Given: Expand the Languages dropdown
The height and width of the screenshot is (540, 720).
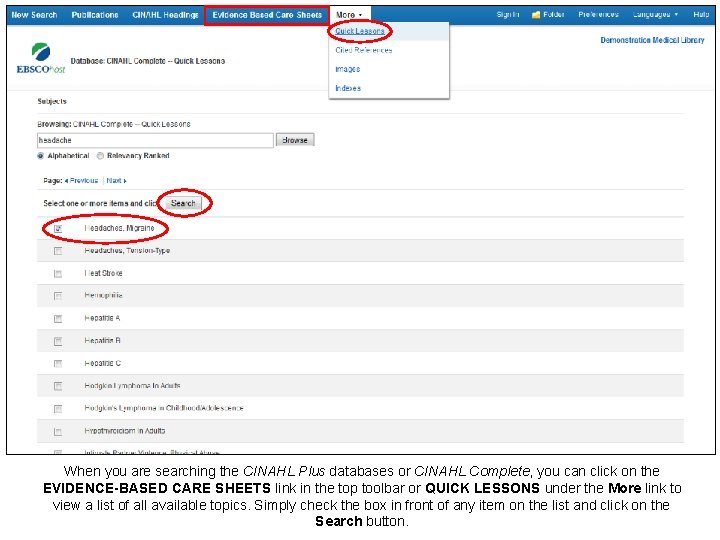Looking at the screenshot, I should [655, 15].
